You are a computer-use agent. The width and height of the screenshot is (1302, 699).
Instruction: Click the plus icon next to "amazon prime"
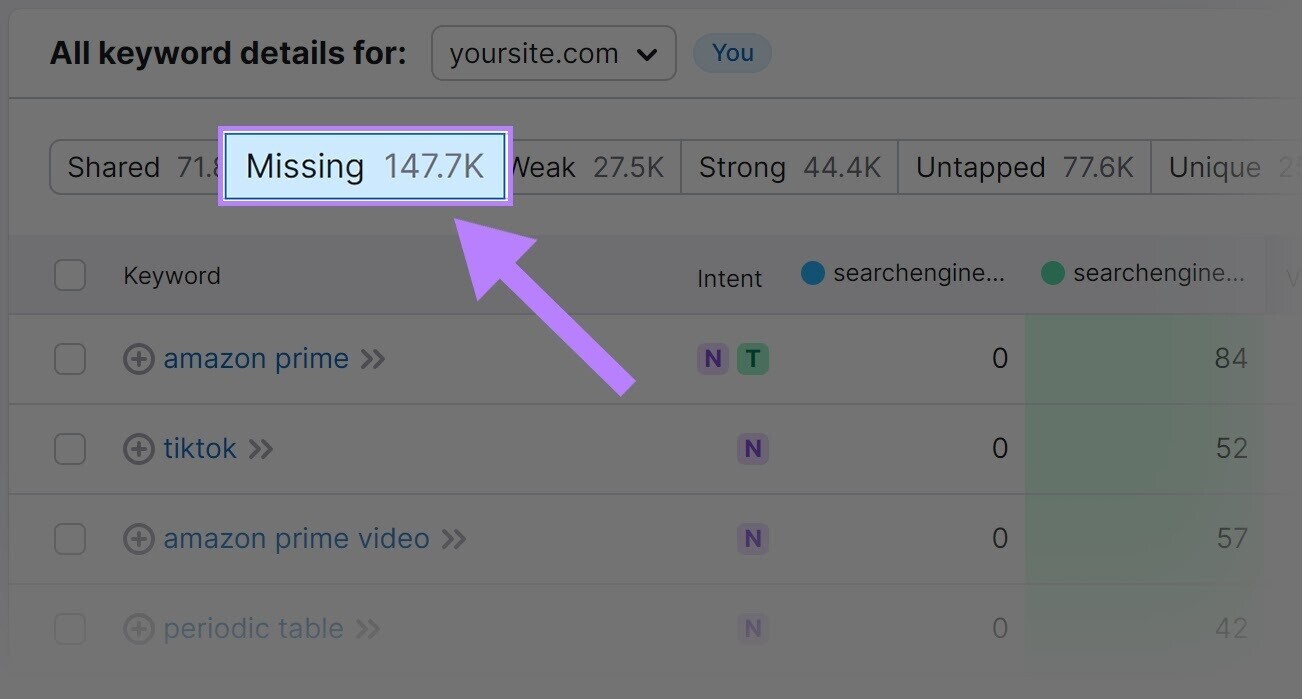(x=139, y=358)
